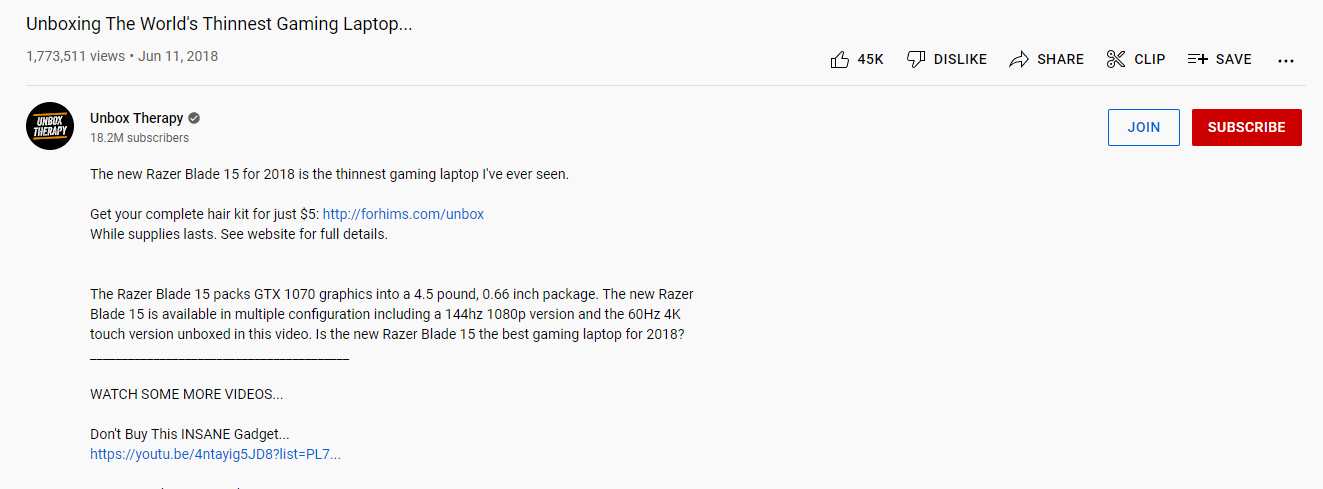Click the Unbox Therapy channel name
The image size is (1323, 489).
pos(136,118)
